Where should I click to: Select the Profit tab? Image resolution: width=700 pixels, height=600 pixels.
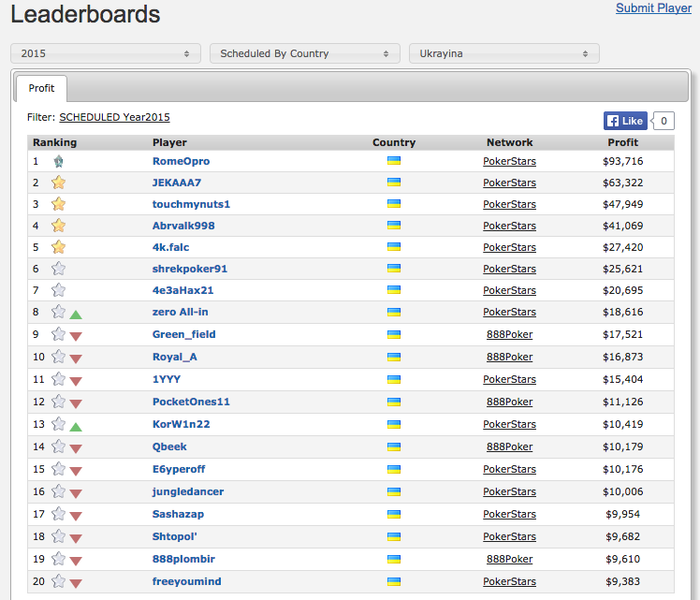click(42, 88)
